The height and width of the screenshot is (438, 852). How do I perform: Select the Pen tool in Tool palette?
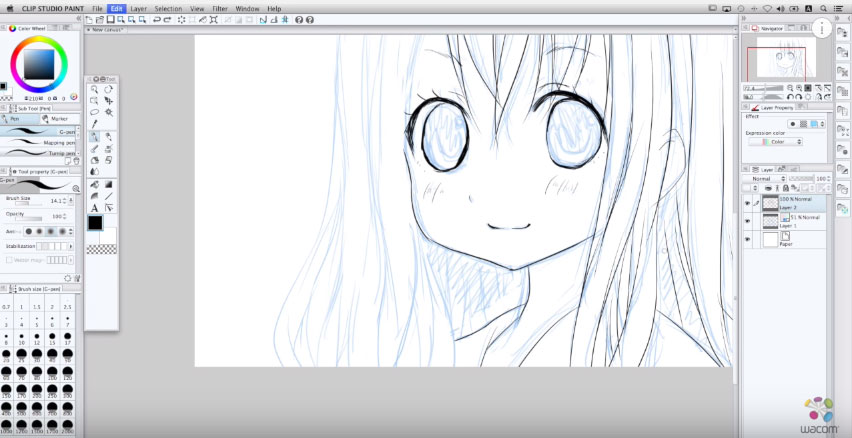click(94, 136)
